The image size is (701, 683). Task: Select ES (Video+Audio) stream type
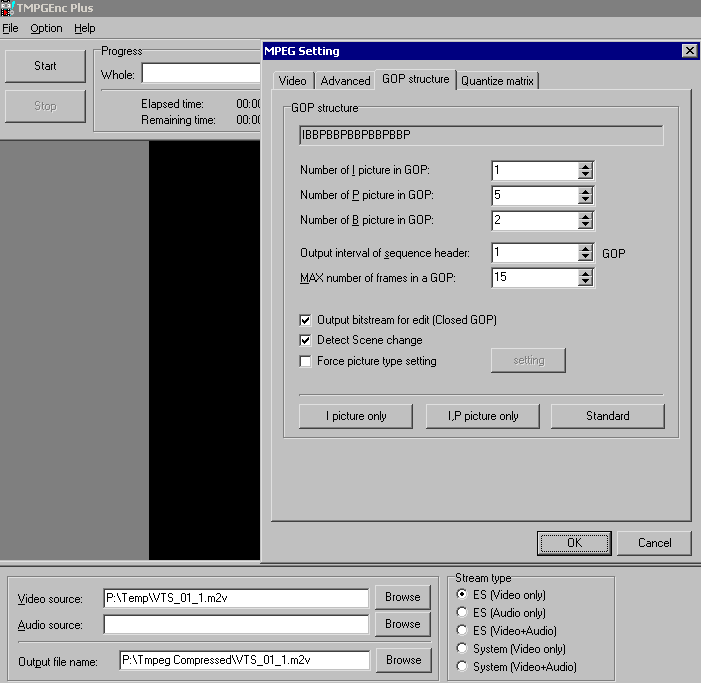click(x=462, y=630)
